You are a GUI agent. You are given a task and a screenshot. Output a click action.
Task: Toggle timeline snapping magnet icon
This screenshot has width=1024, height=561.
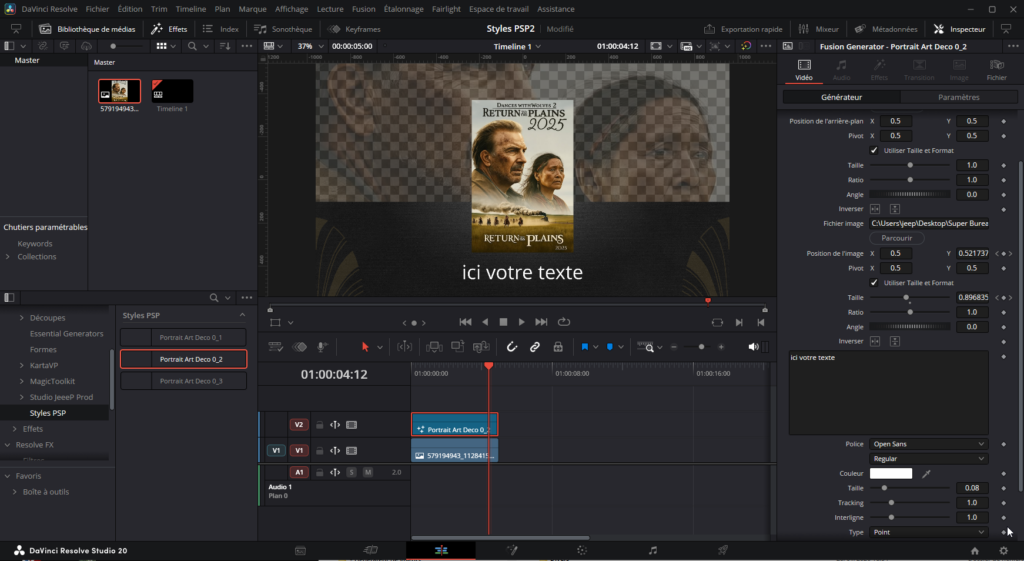(x=511, y=347)
